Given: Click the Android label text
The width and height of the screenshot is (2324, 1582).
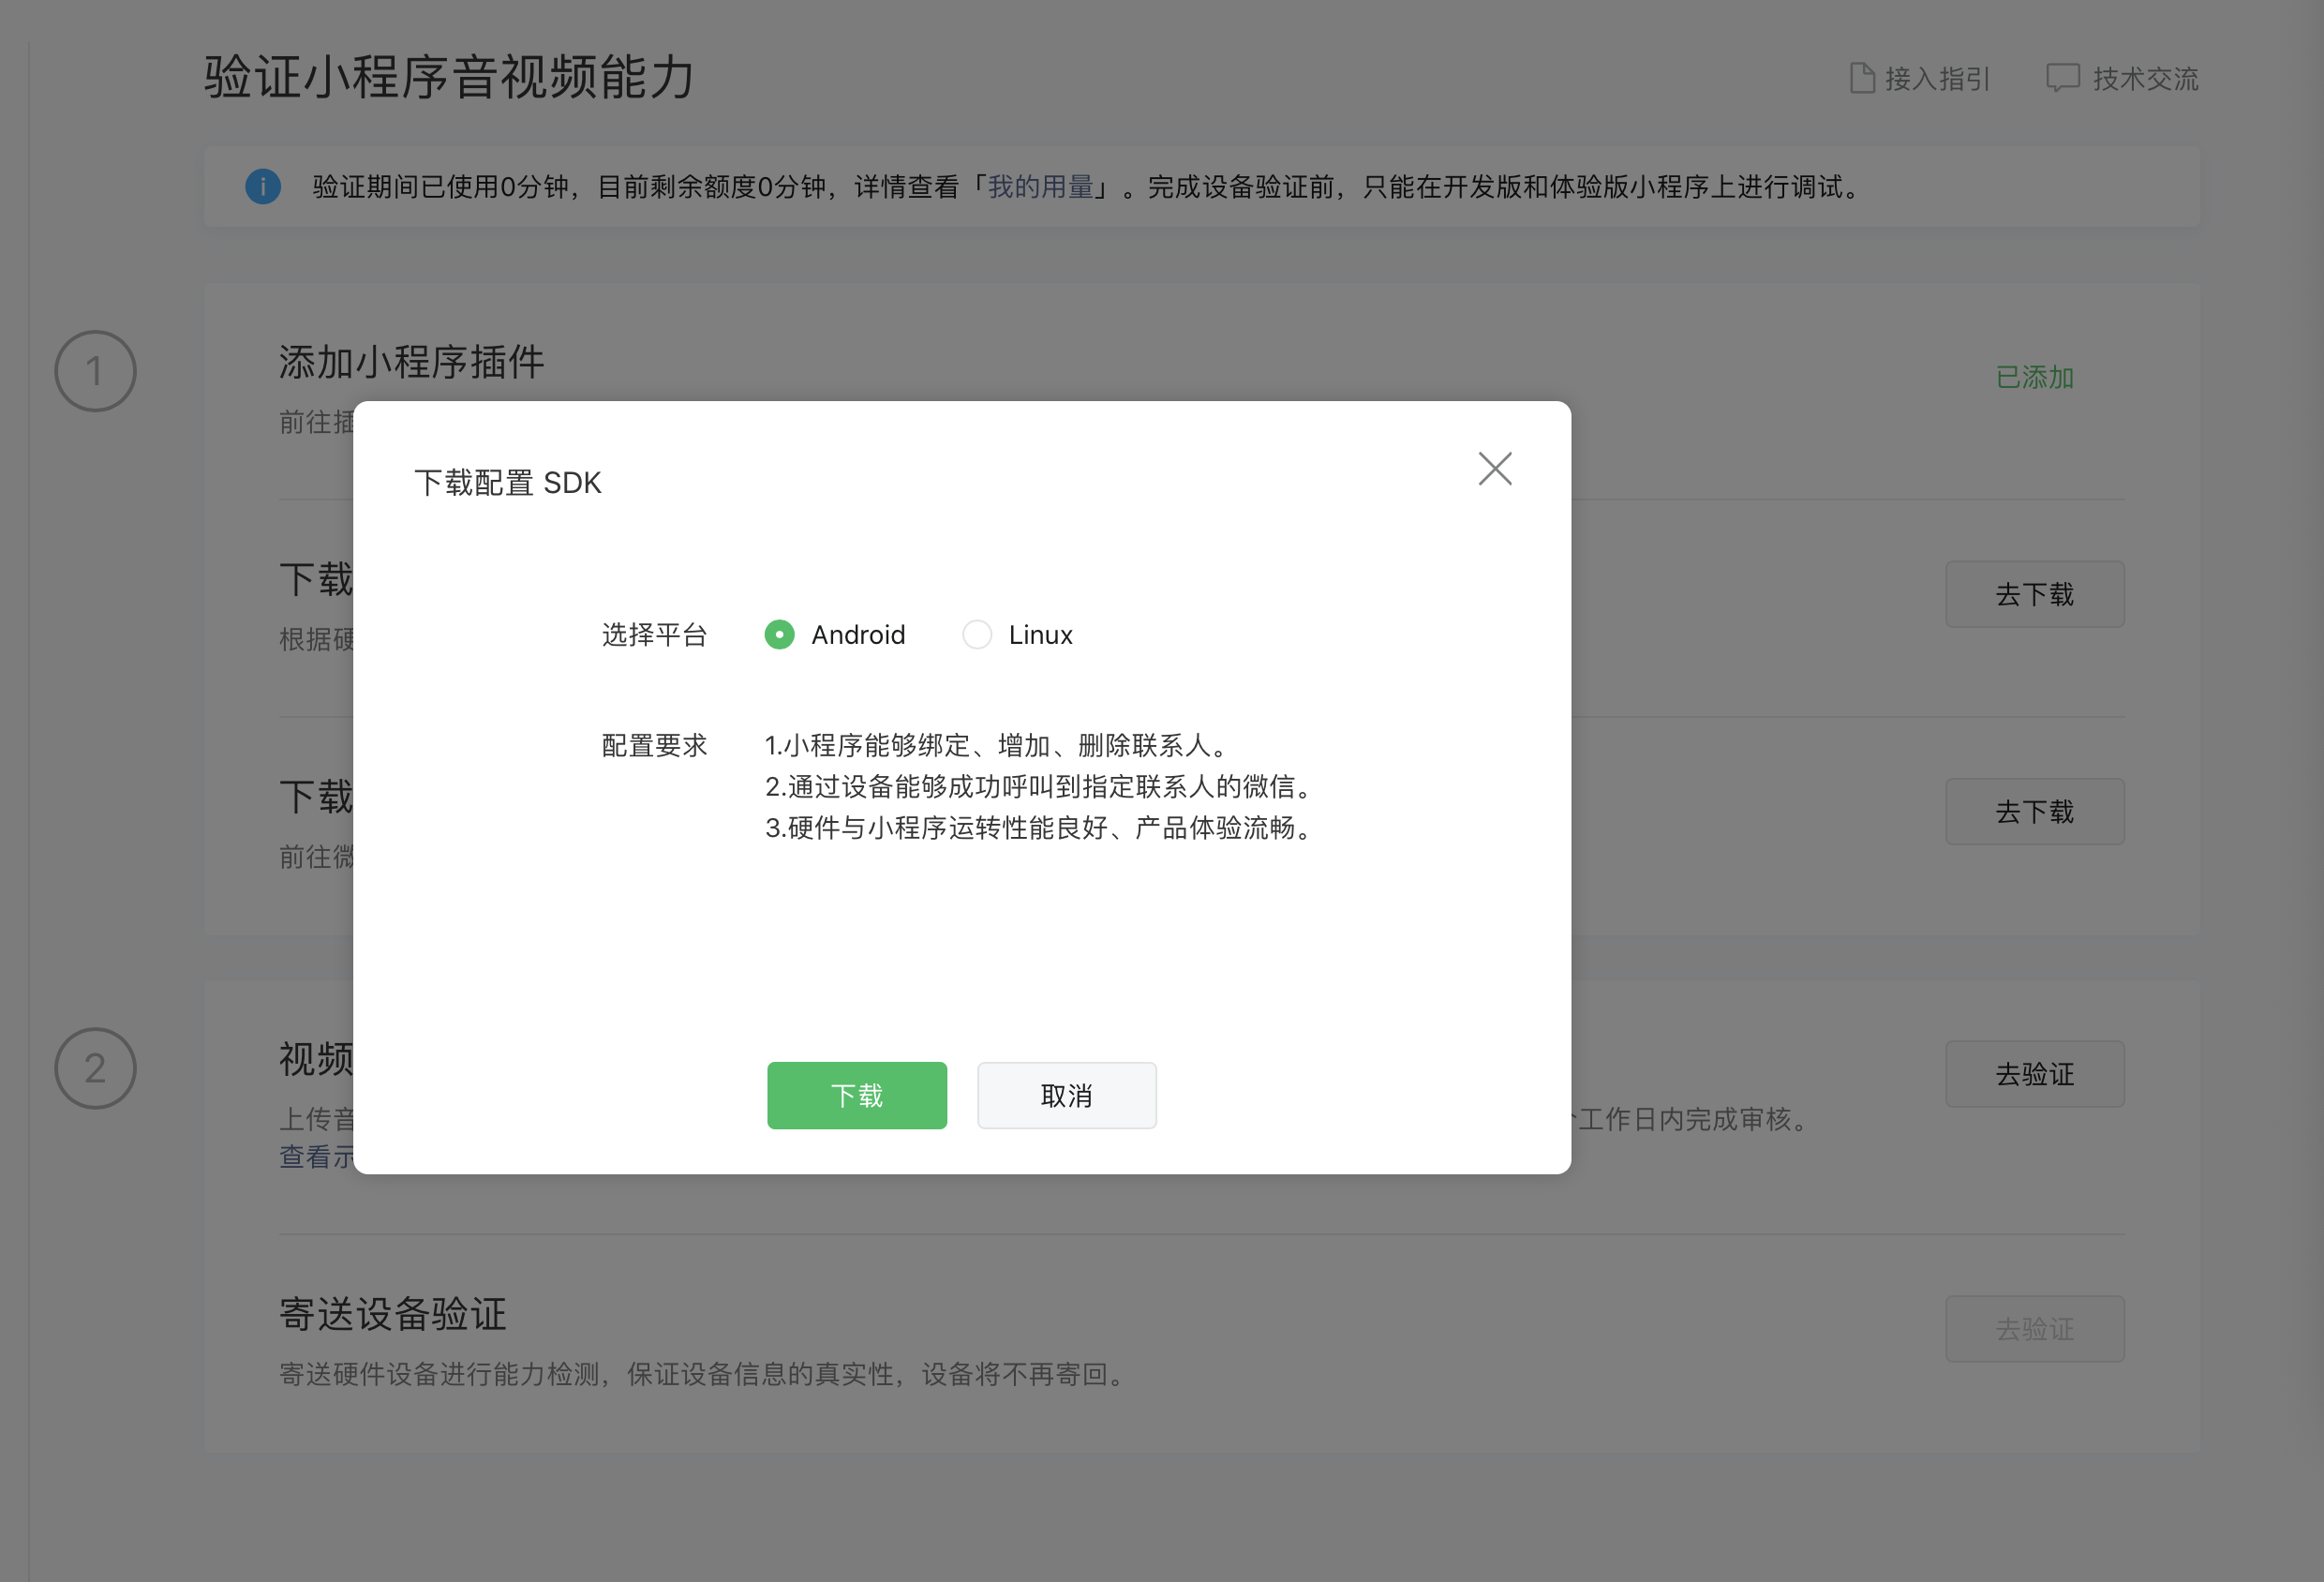Looking at the screenshot, I should [858, 635].
